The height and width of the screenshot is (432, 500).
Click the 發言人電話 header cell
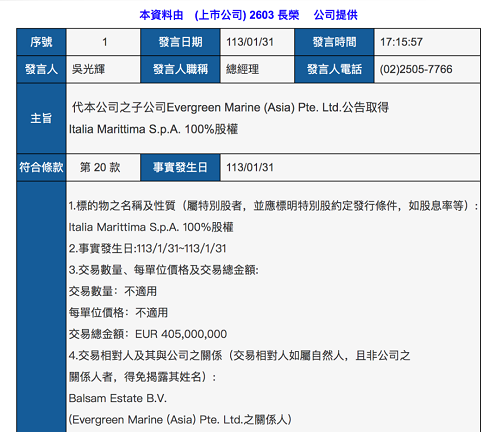tap(334, 69)
